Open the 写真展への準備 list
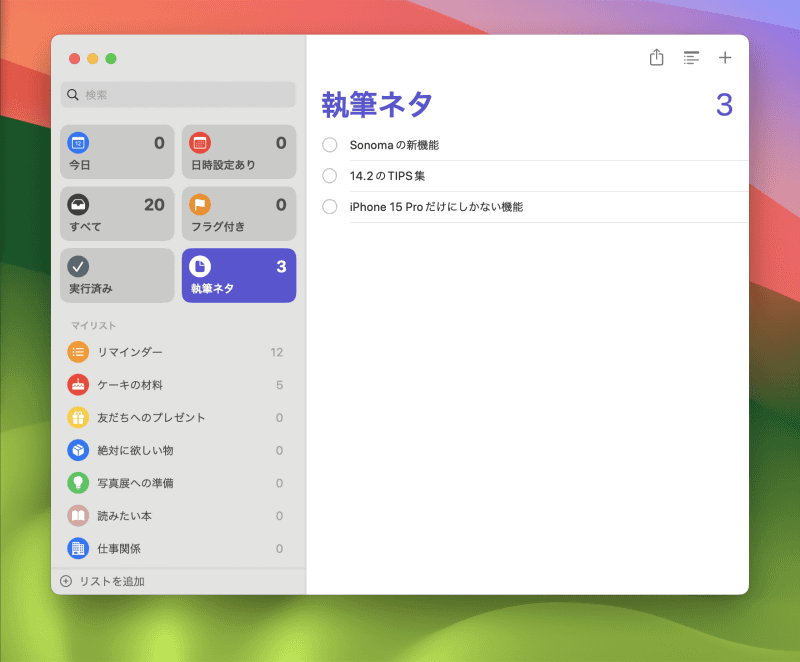Viewport: 800px width, 662px height. point(176,483)
